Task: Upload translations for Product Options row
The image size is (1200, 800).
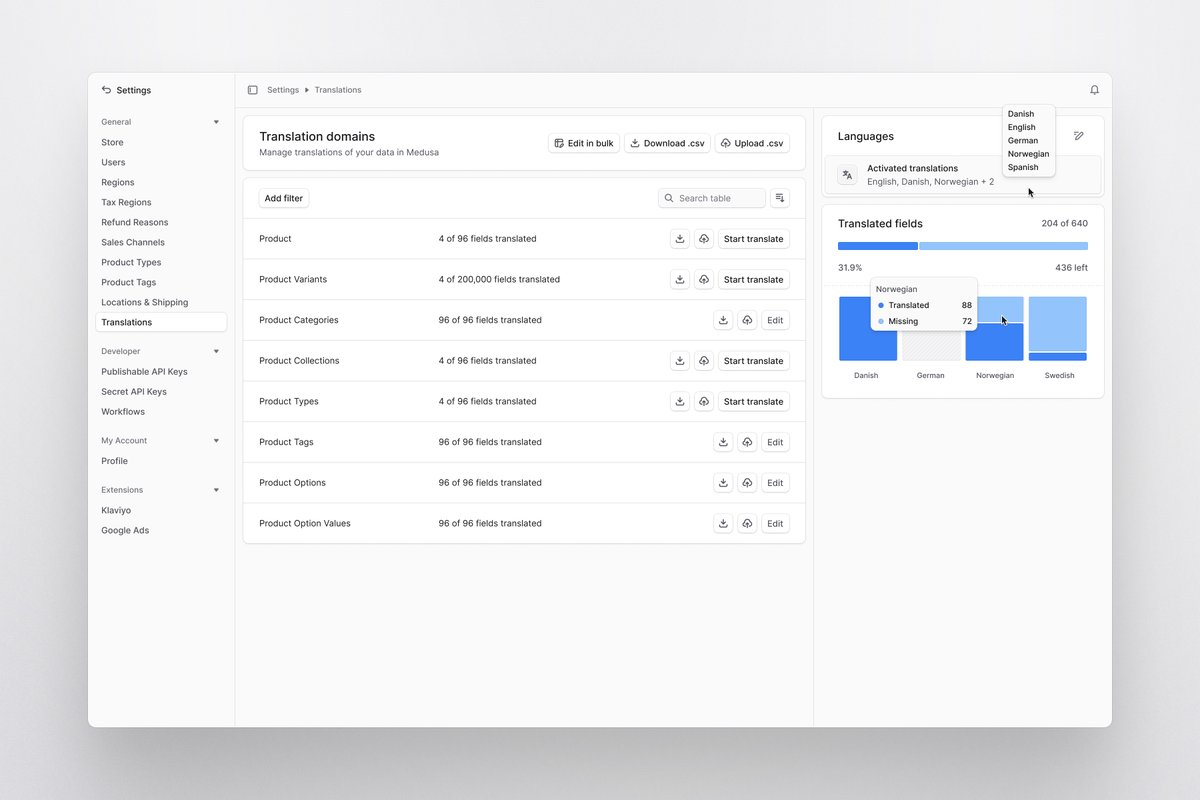Action: point(747,483)
